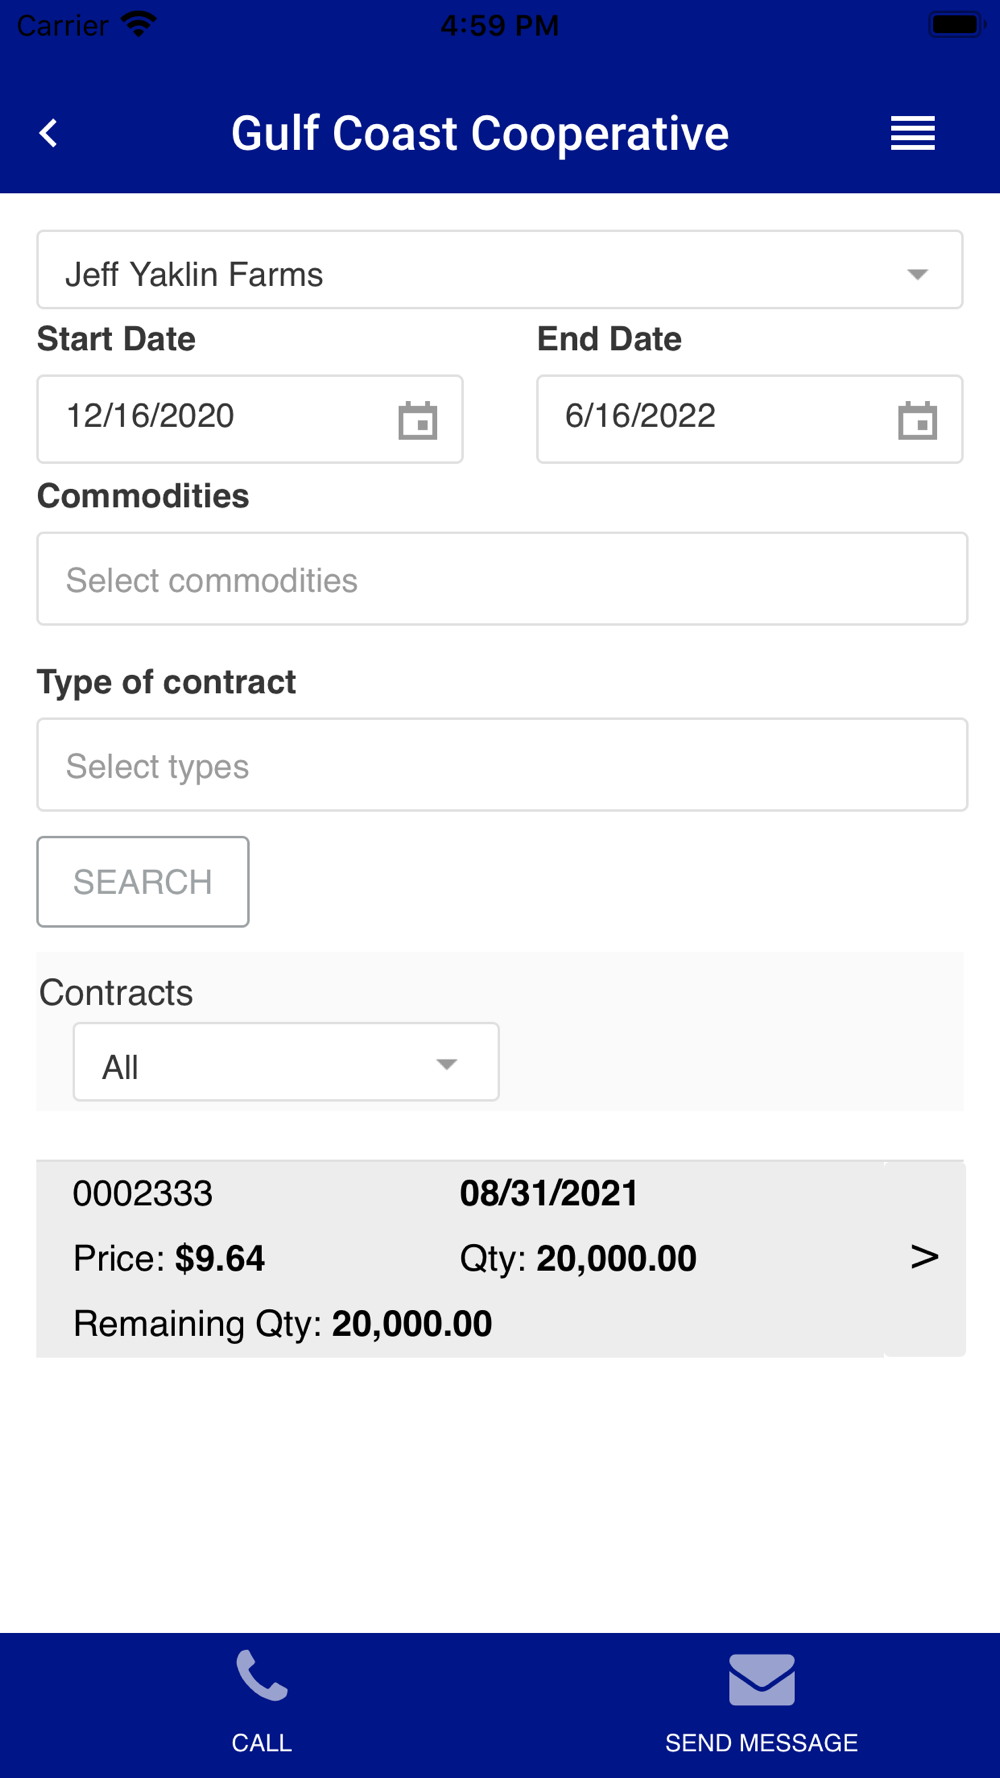Tap the End Date label
This screenshot has height=1778, width=1000.
609,339
